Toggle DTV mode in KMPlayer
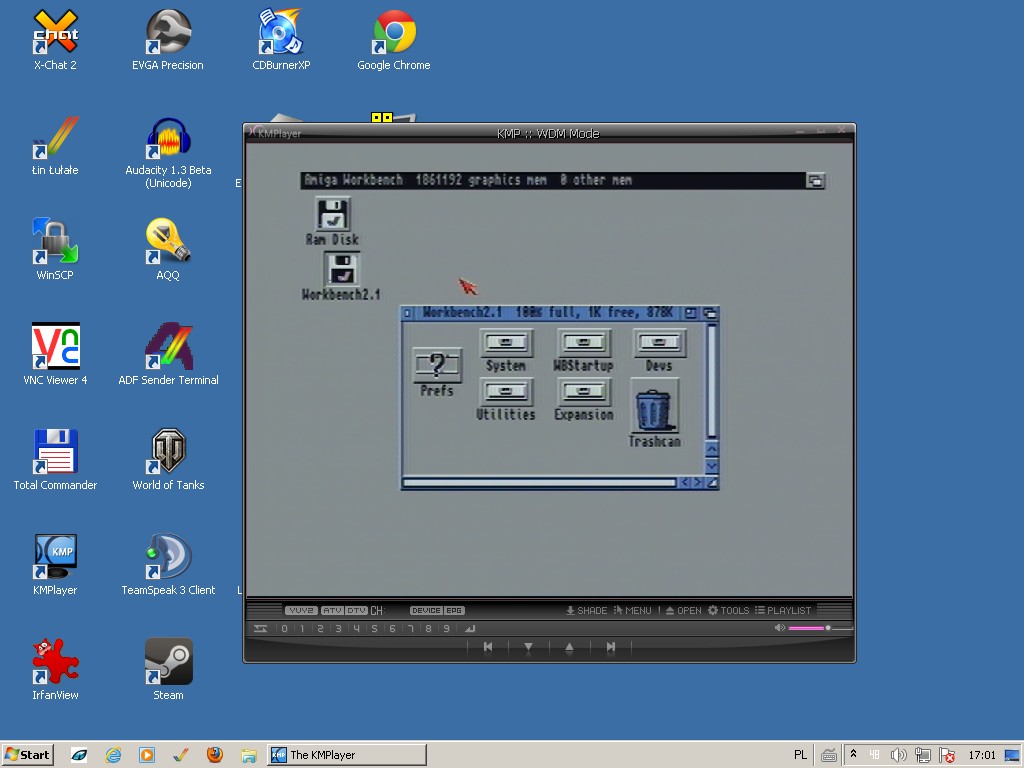This screenshot has width=1024, height=768. 357,611
